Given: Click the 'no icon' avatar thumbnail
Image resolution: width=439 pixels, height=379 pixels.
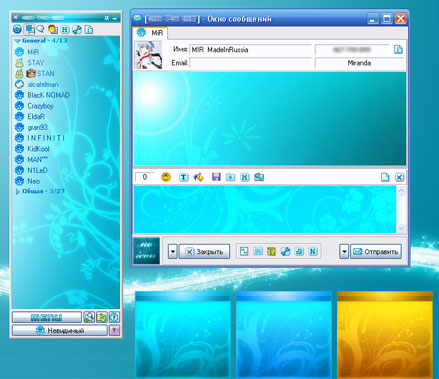Looking at the screenshot, I should (146, 251).
